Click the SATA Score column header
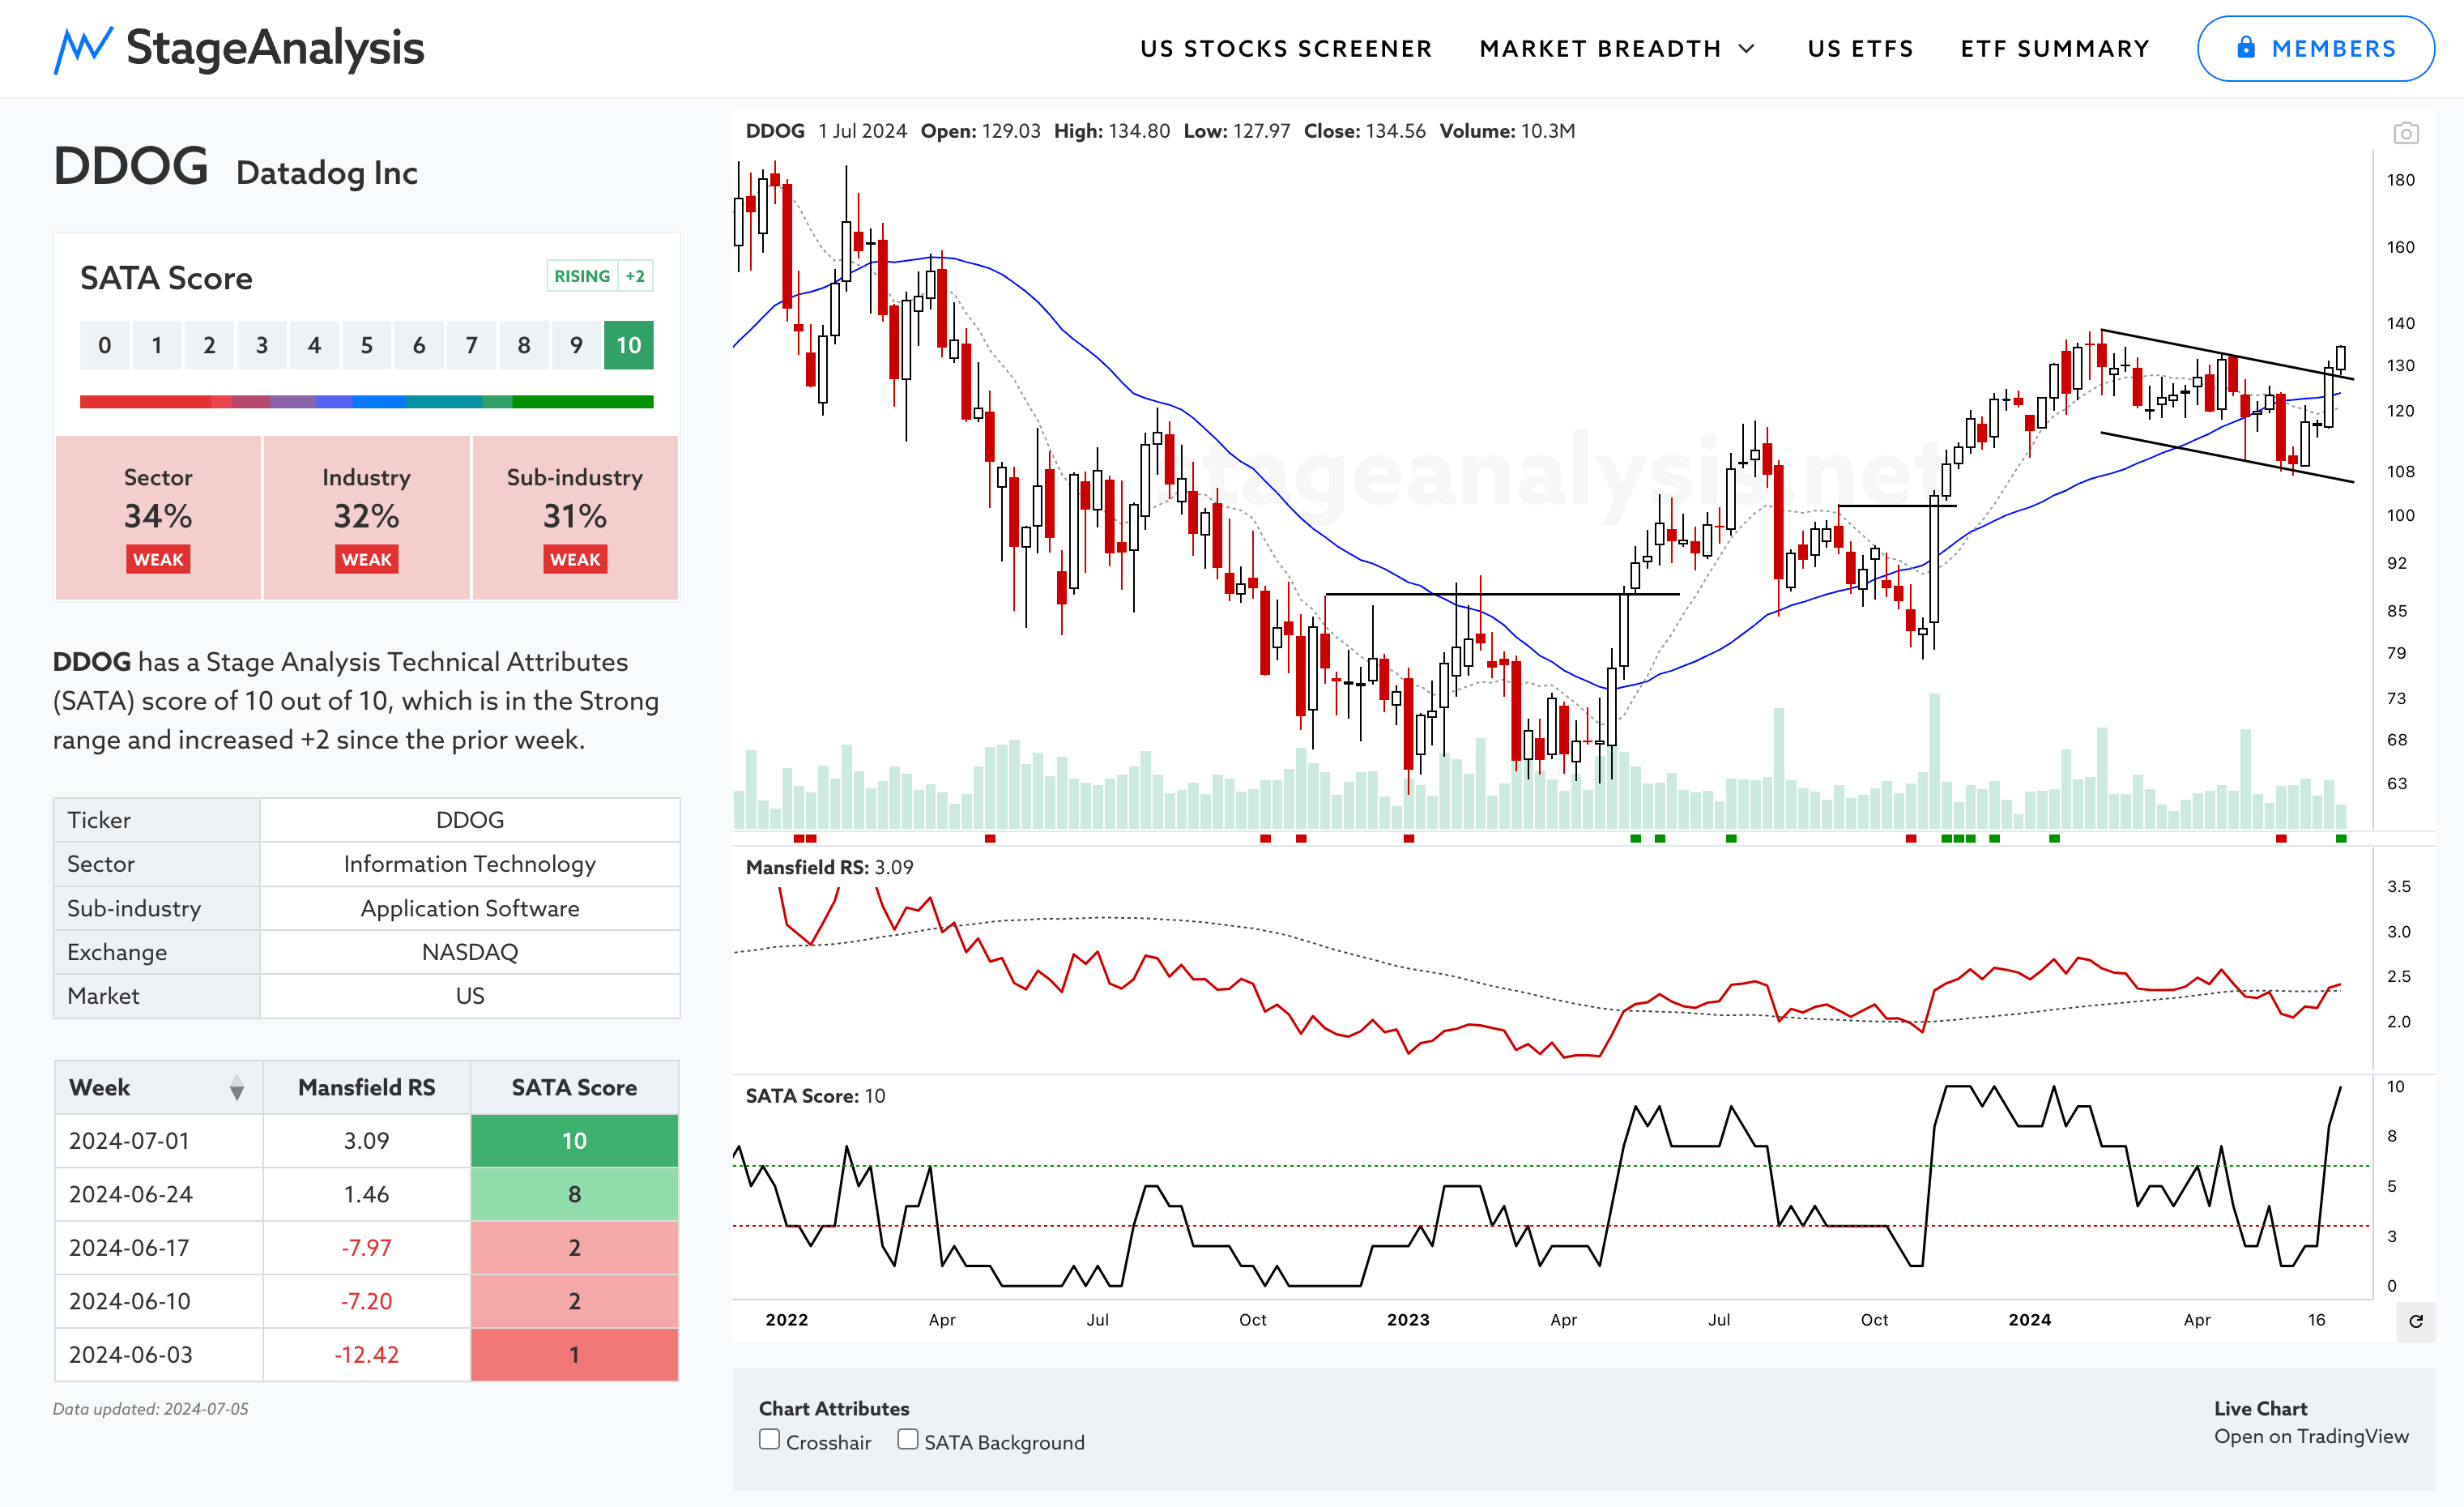This screenshot has width=2464, height=1507. (574, 1087)
